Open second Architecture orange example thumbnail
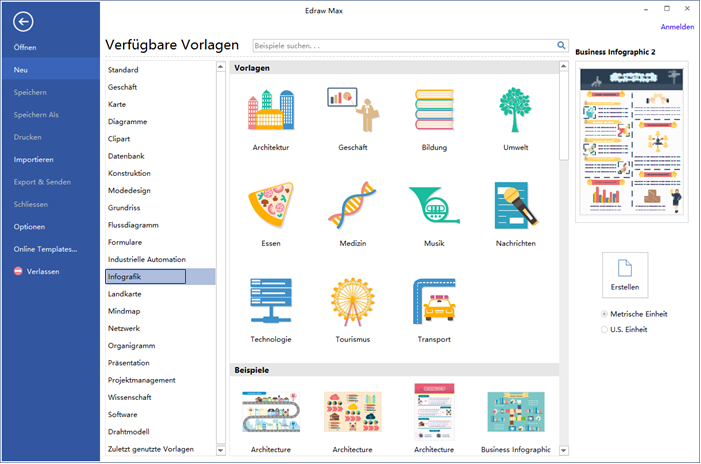Image resolution: width=701 pixels, height=464 pixels. coord(353,412)
